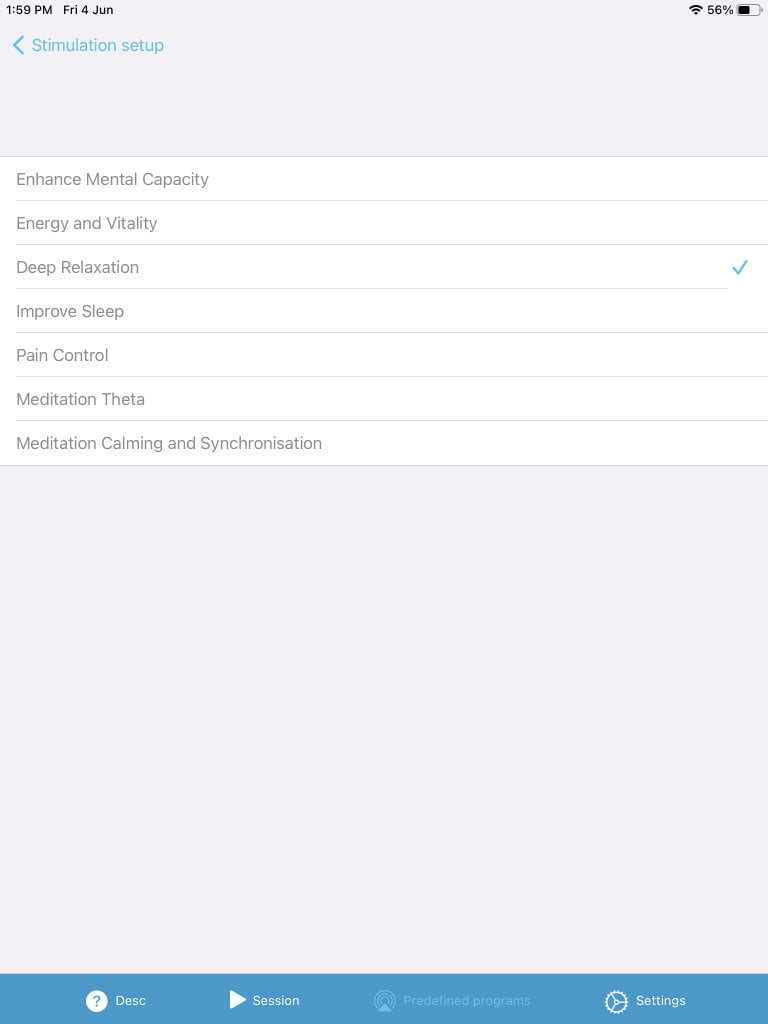Pick the Improve Sleep program
This screenshot has width=768, height=1024.
click(70, 311)
